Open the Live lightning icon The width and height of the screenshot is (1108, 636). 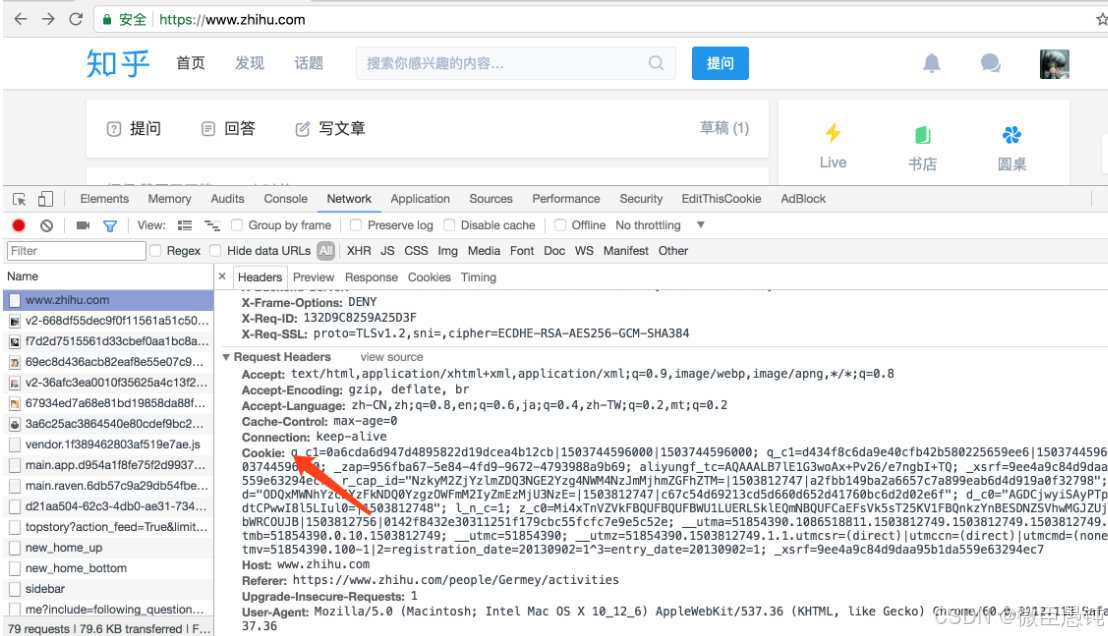833,133
